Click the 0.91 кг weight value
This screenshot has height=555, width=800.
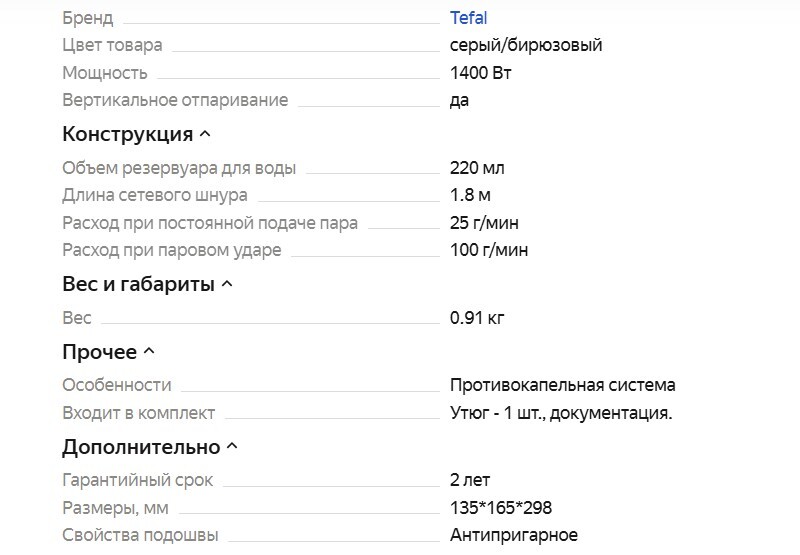point(478,318)
